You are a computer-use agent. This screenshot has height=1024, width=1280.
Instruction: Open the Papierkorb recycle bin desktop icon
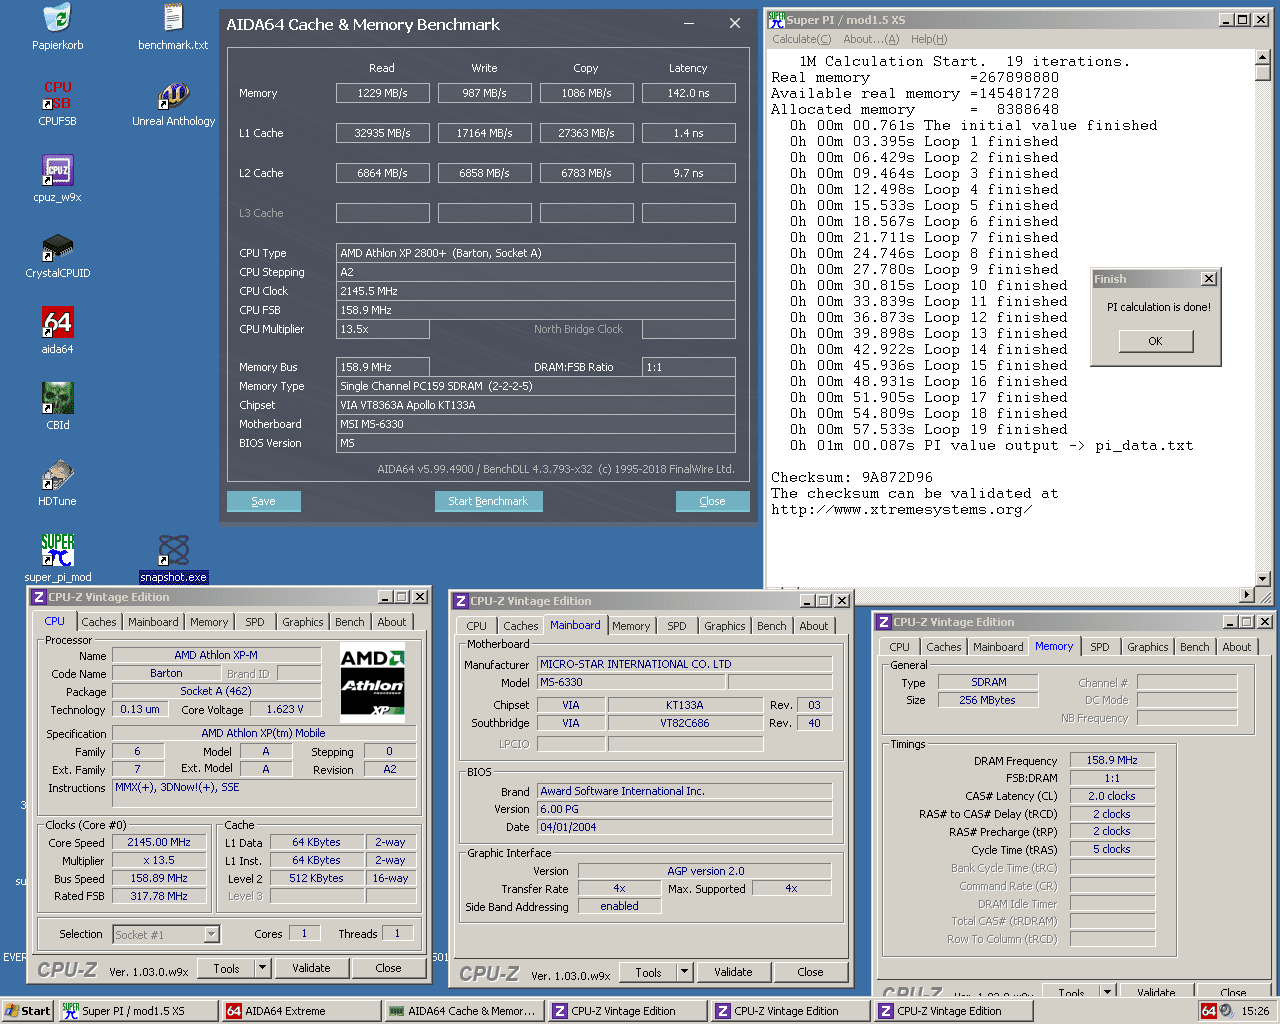coord(58,27)
